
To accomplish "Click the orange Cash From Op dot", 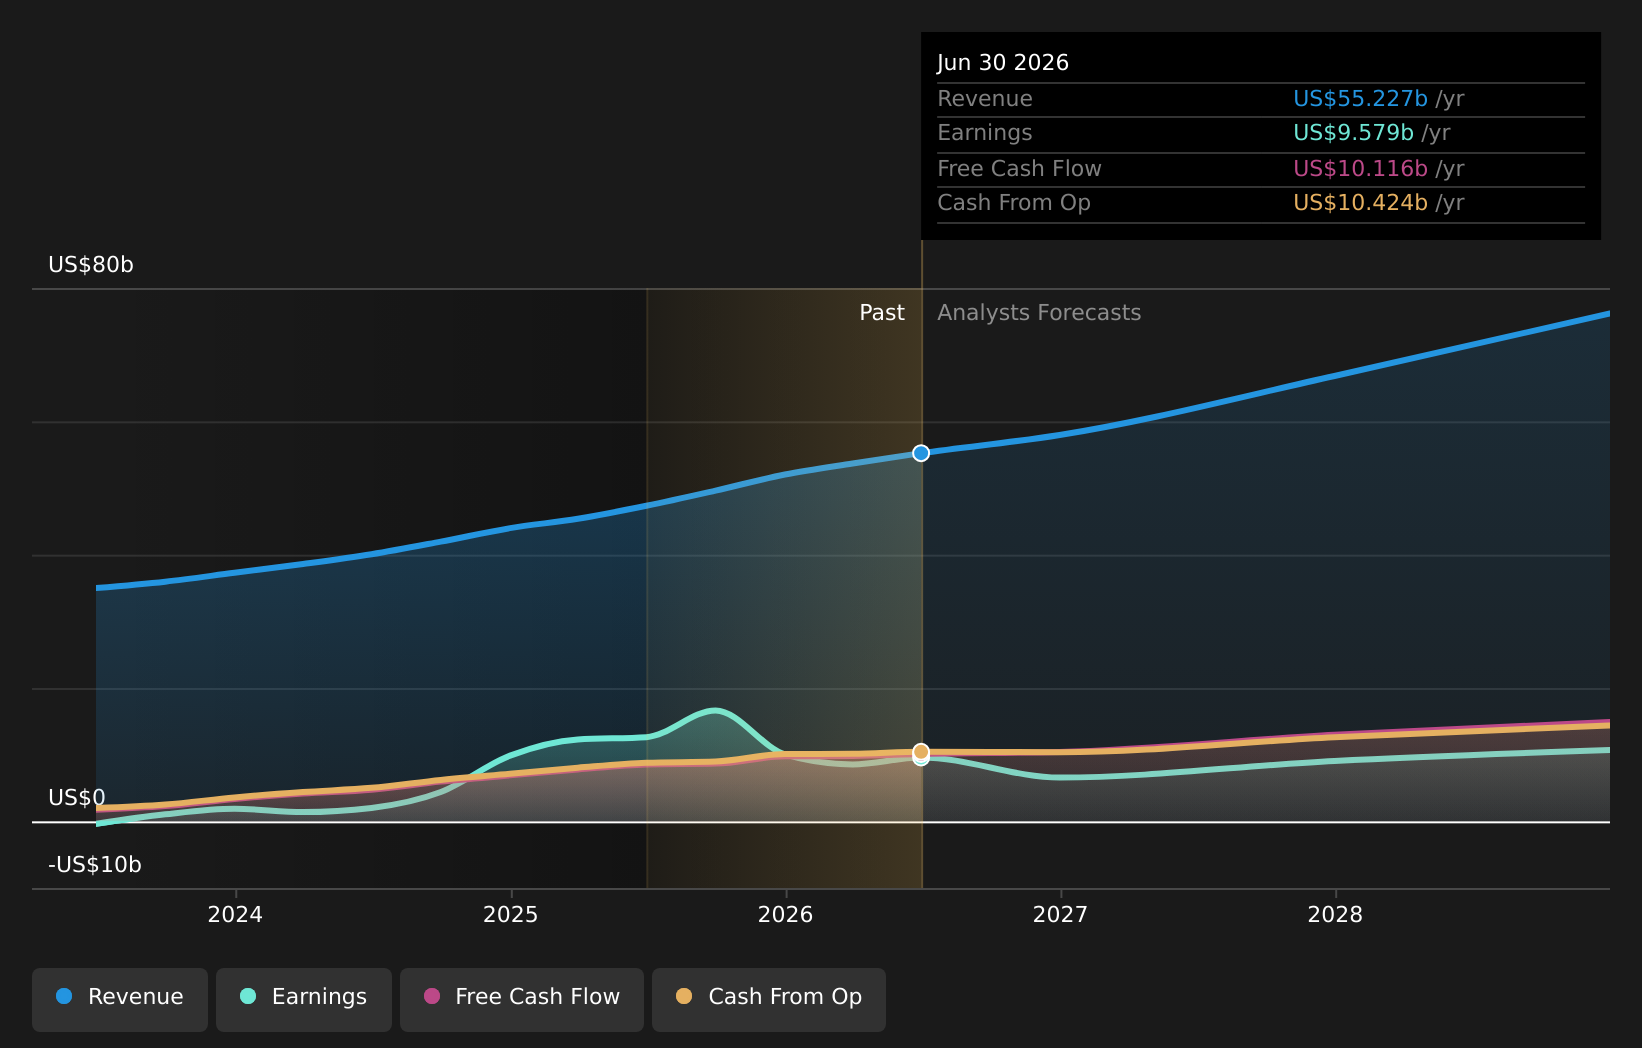I will 684,996.
